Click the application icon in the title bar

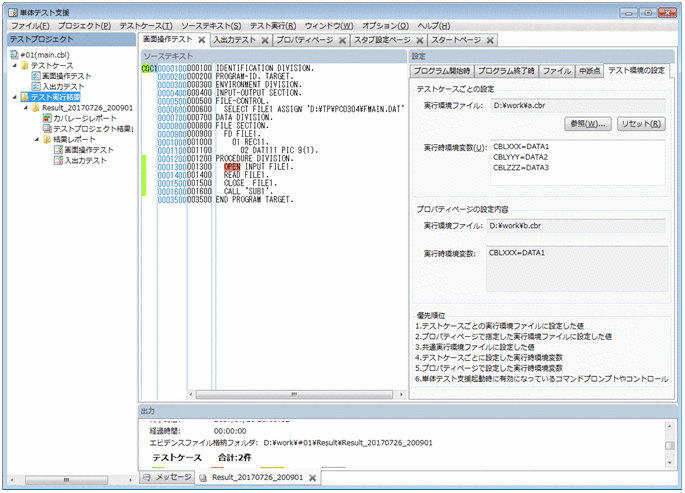coord(13,12)
